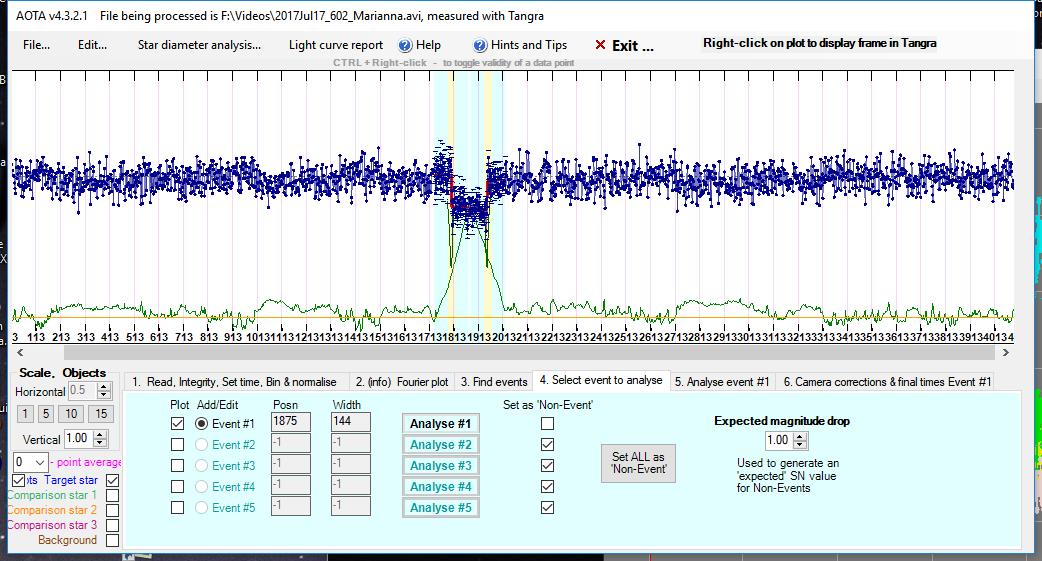Uncheck Non-Event box for Event #5
Image resolution: width=1042 pixels, height=561 pixels.
pyautogui.click(x=548, y=508)
